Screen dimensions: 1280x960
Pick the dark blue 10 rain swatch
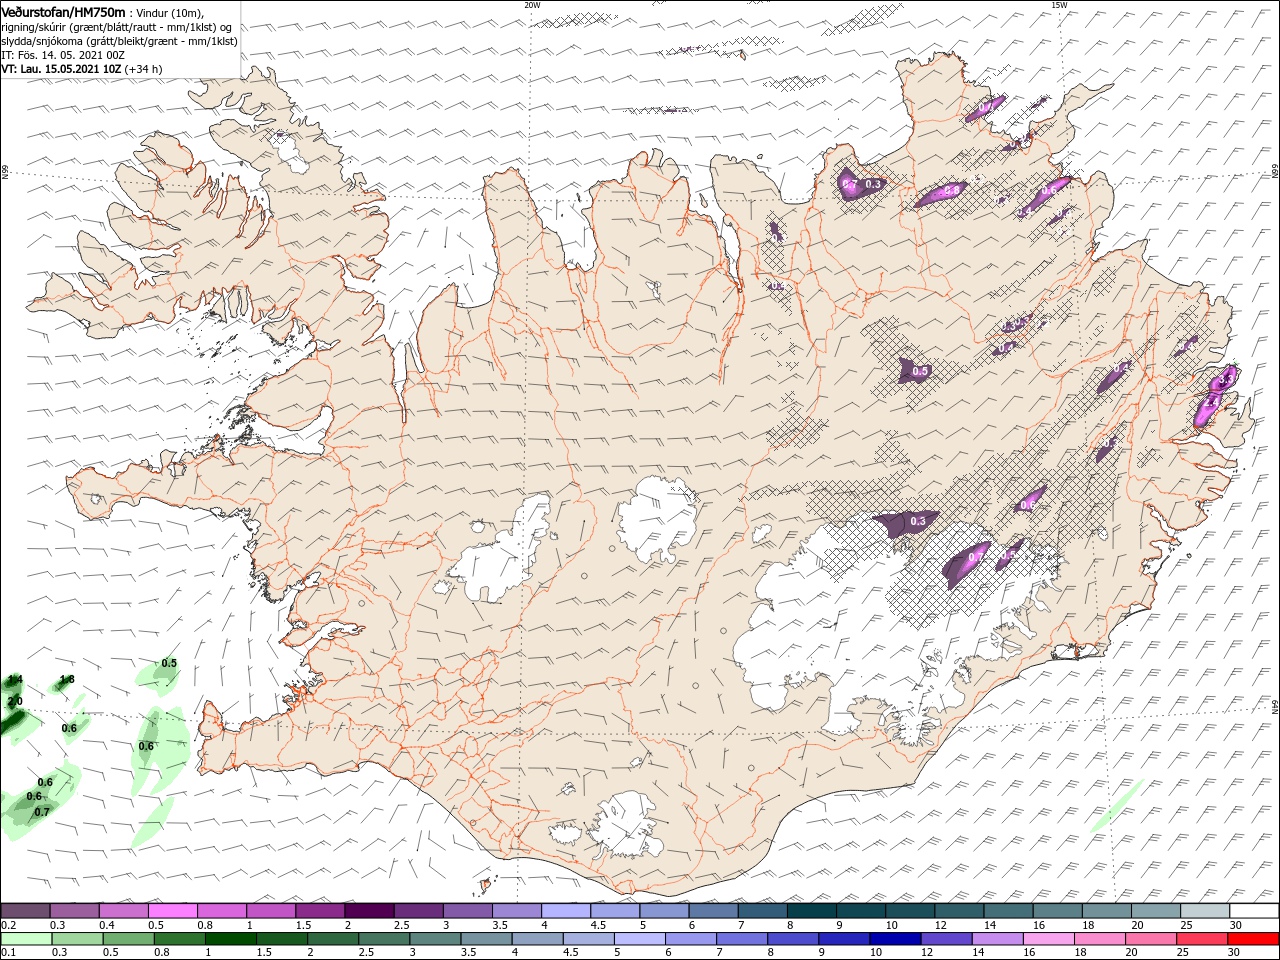pos(894,939)
